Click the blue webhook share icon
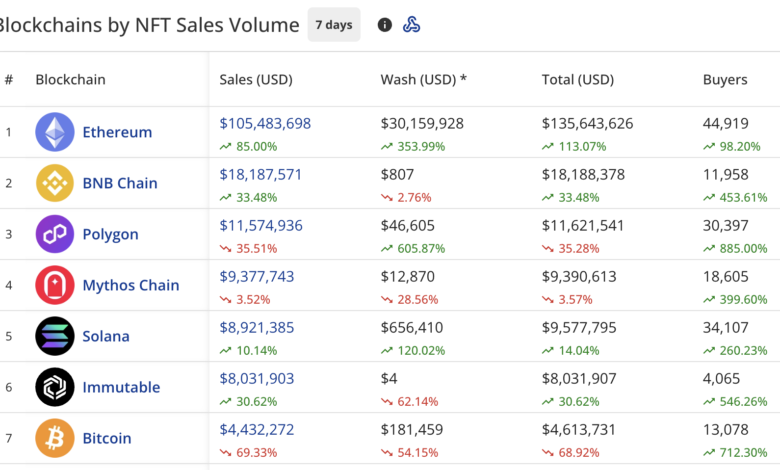This screenshot has width=780, height=470. 411,25
